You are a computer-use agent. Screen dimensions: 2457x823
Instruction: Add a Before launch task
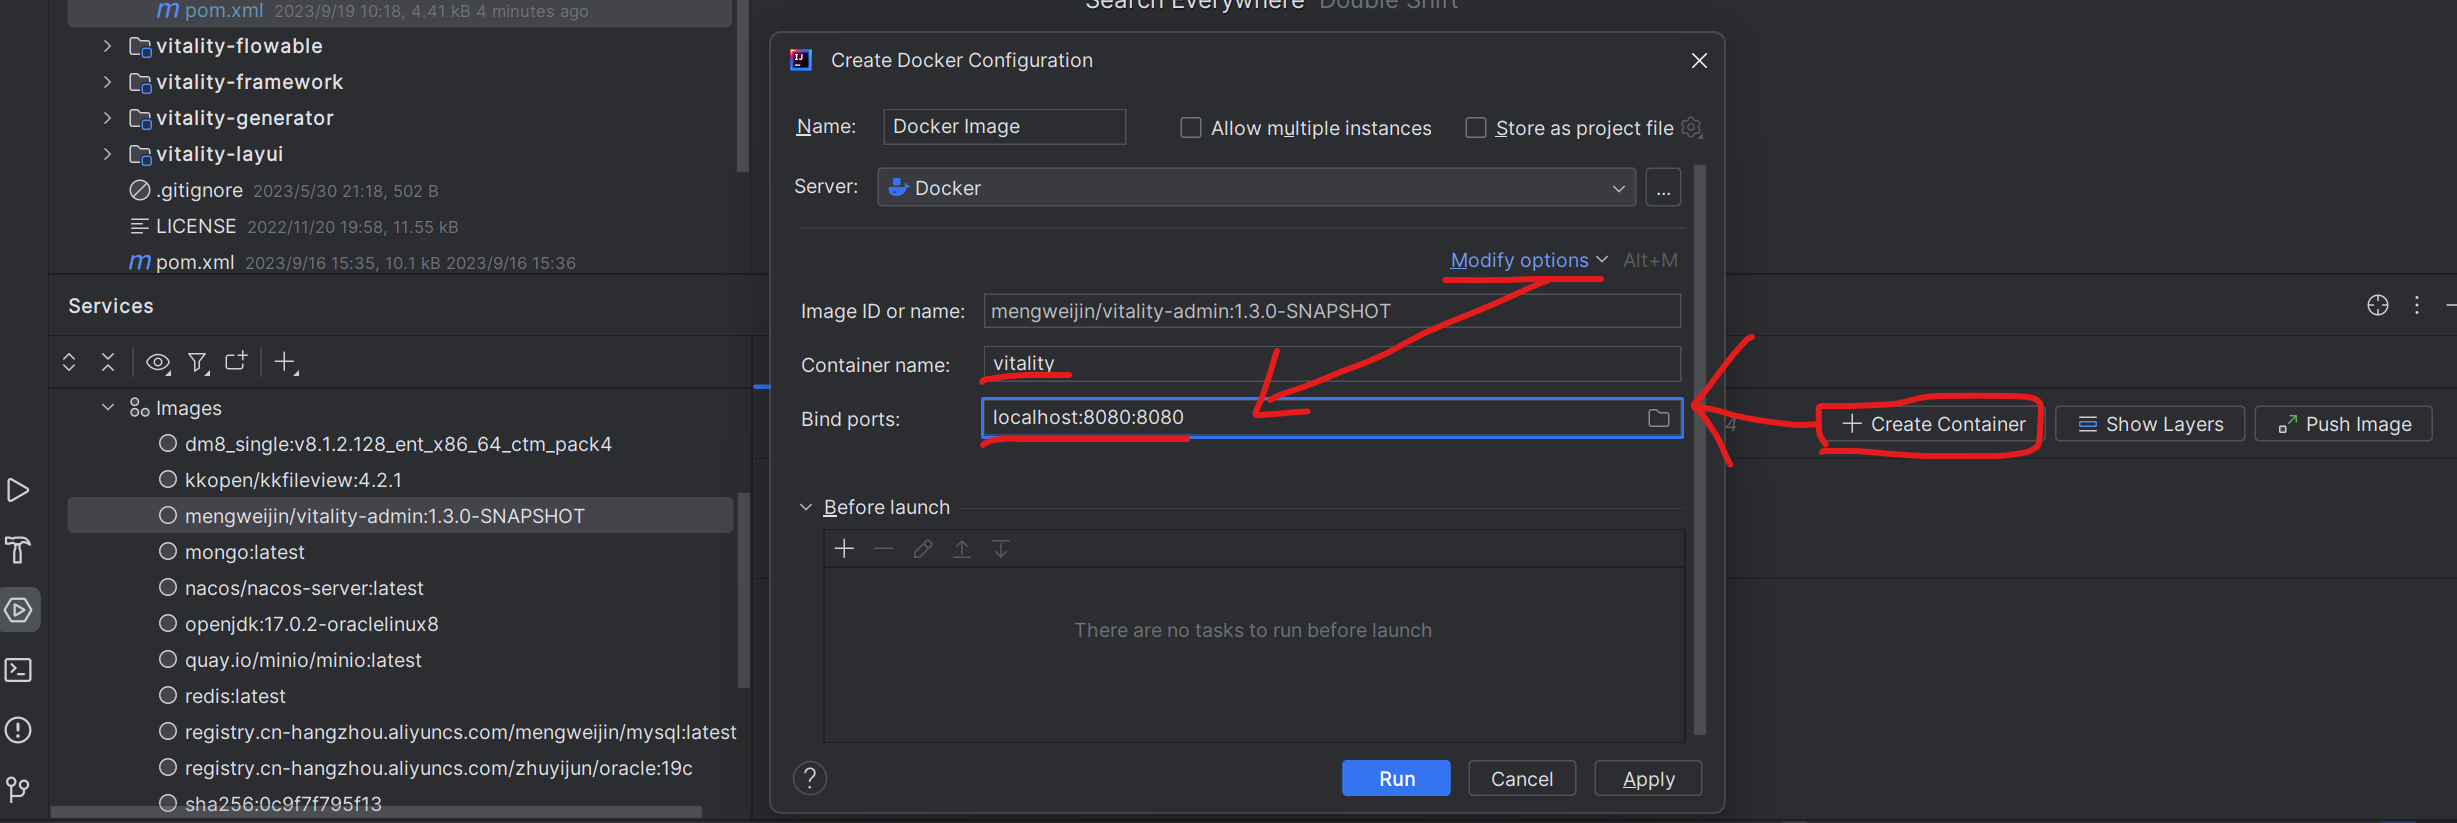[x=844, y=549]
